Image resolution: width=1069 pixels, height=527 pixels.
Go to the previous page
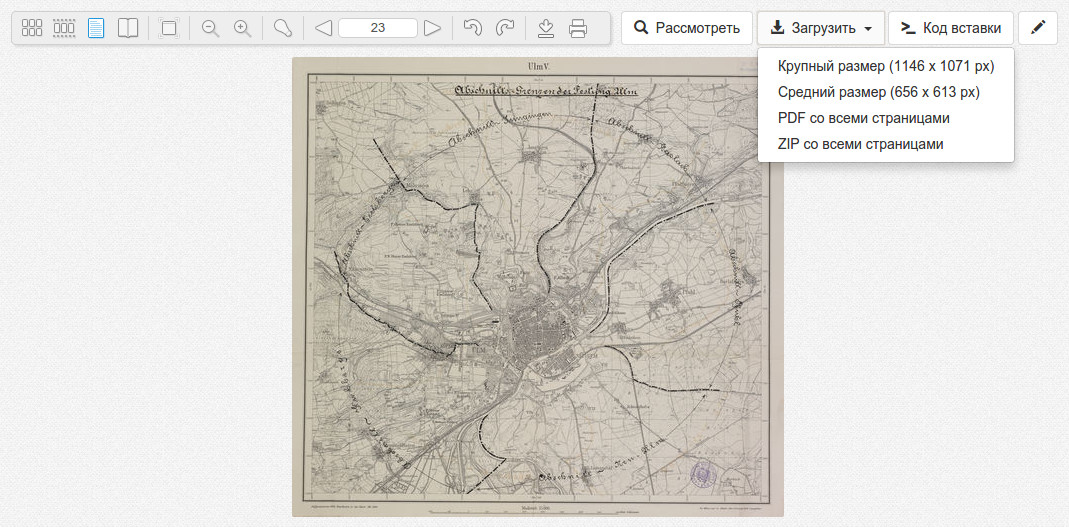[323, 28]
